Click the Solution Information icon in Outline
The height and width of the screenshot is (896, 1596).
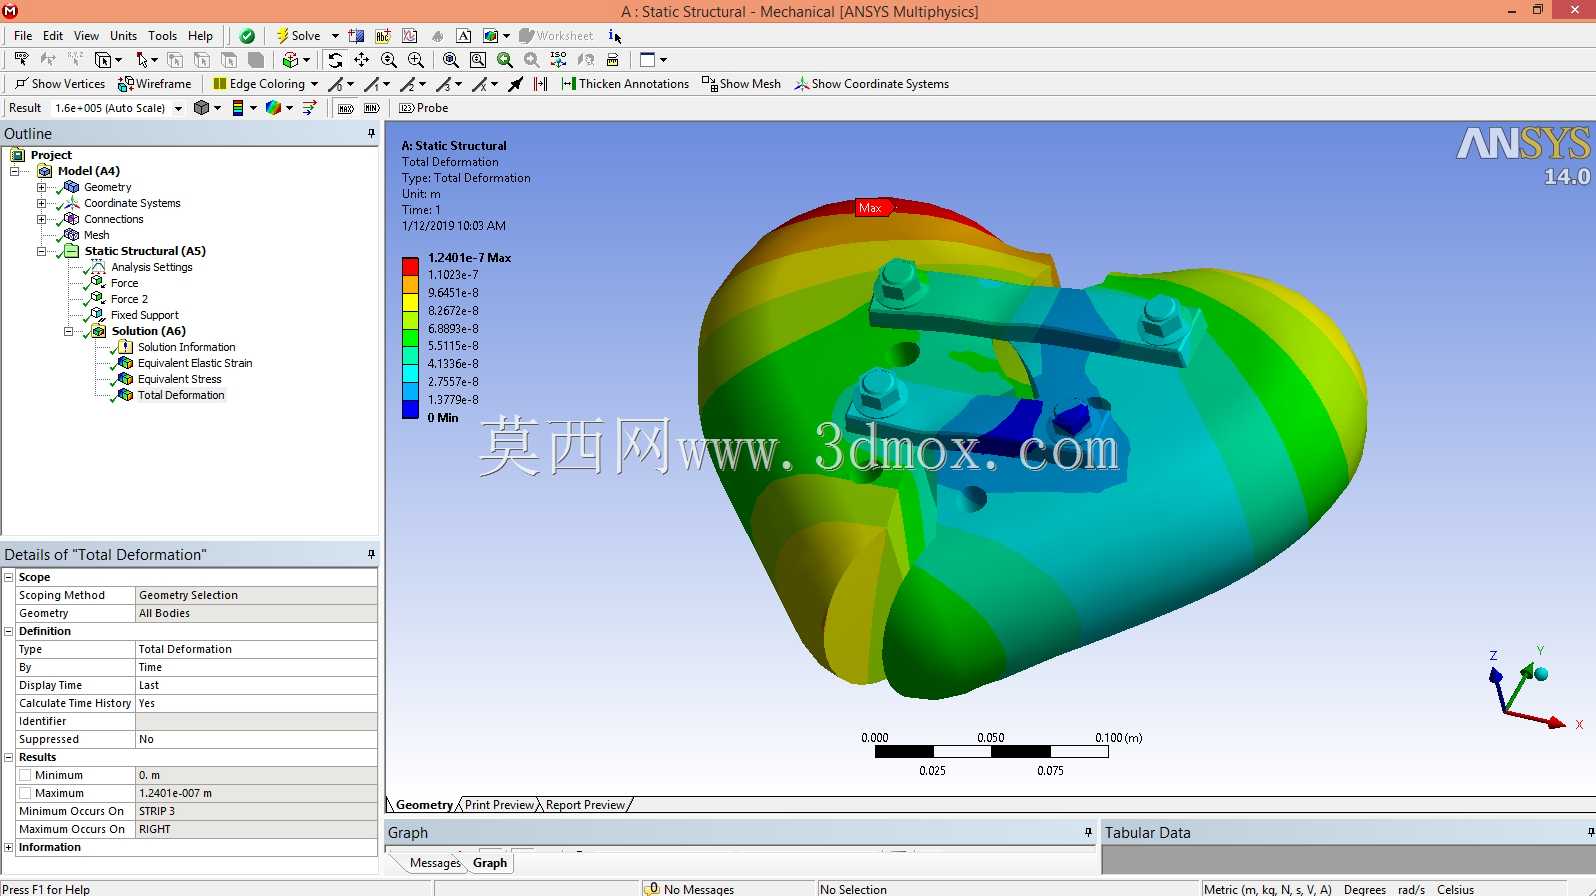click(x=125, y=347)
